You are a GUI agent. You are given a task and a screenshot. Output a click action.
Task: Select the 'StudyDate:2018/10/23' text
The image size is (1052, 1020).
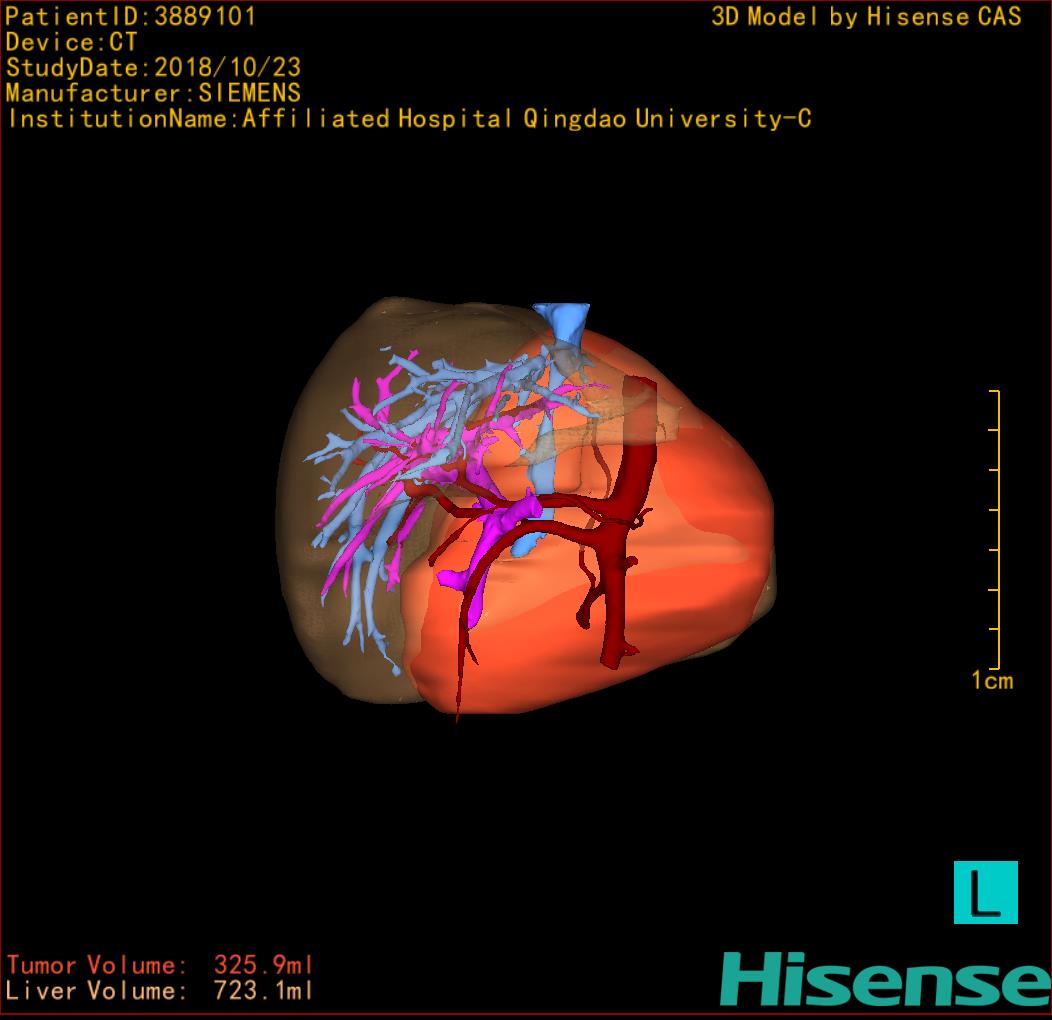click(x=154, y=67)
